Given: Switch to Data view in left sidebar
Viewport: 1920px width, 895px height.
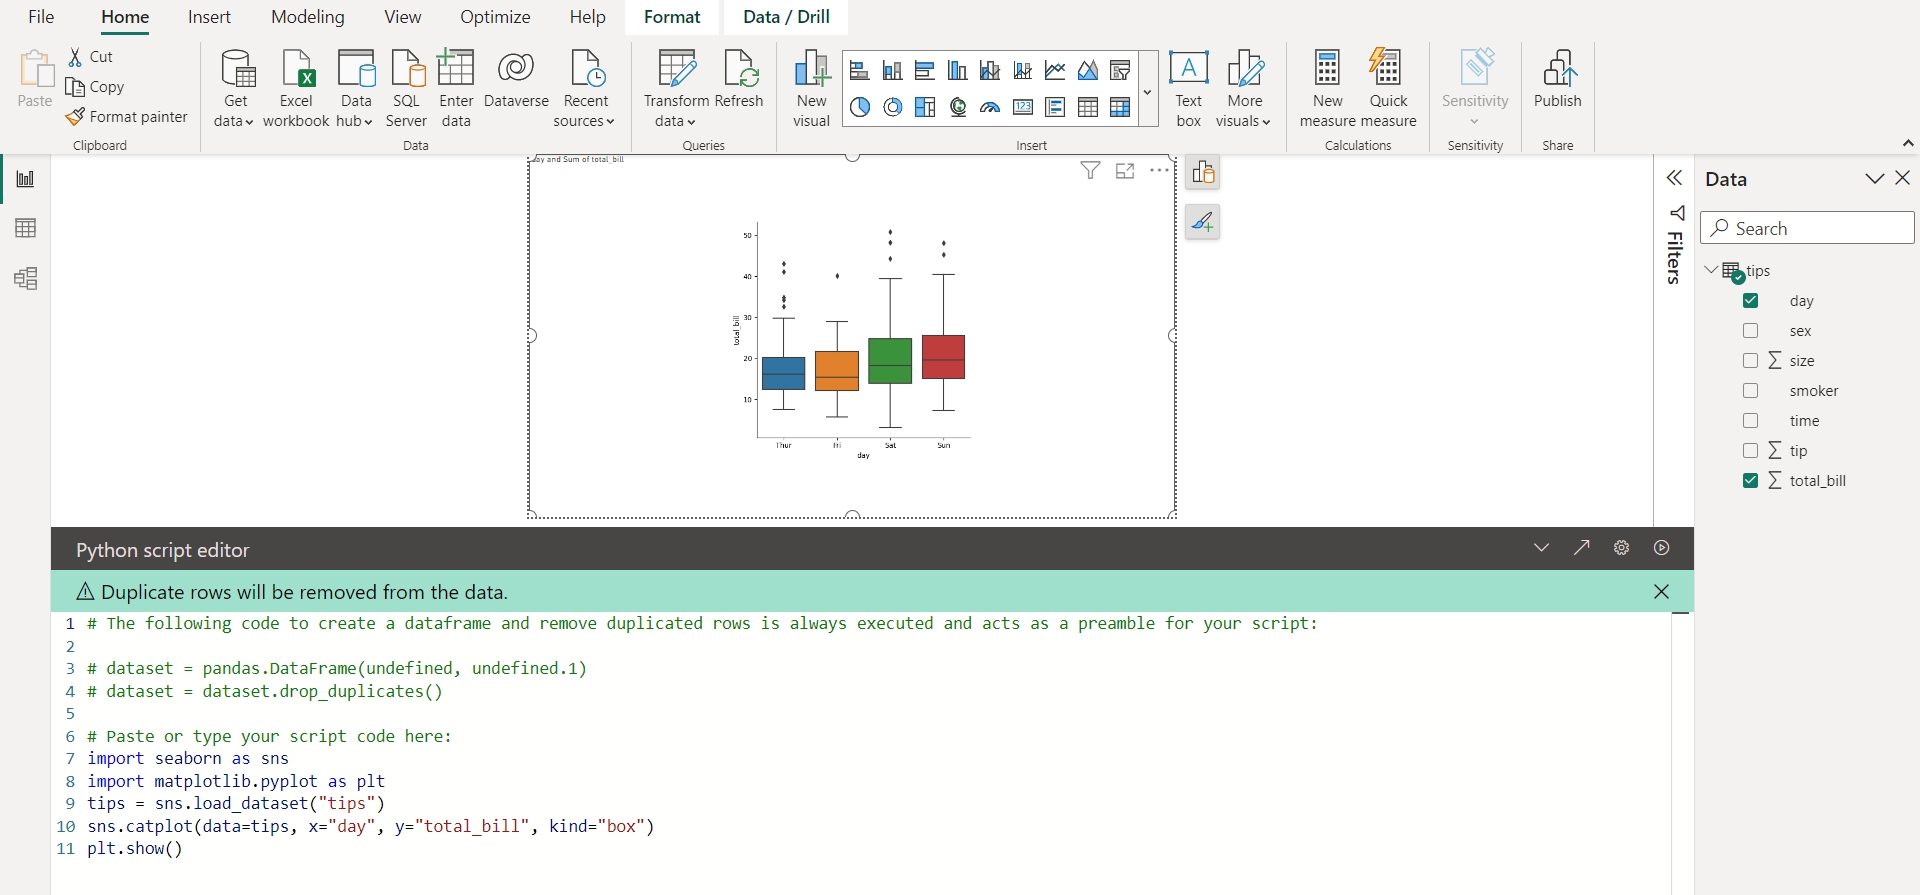Looking at the screenshot, I should click(26, 229).
